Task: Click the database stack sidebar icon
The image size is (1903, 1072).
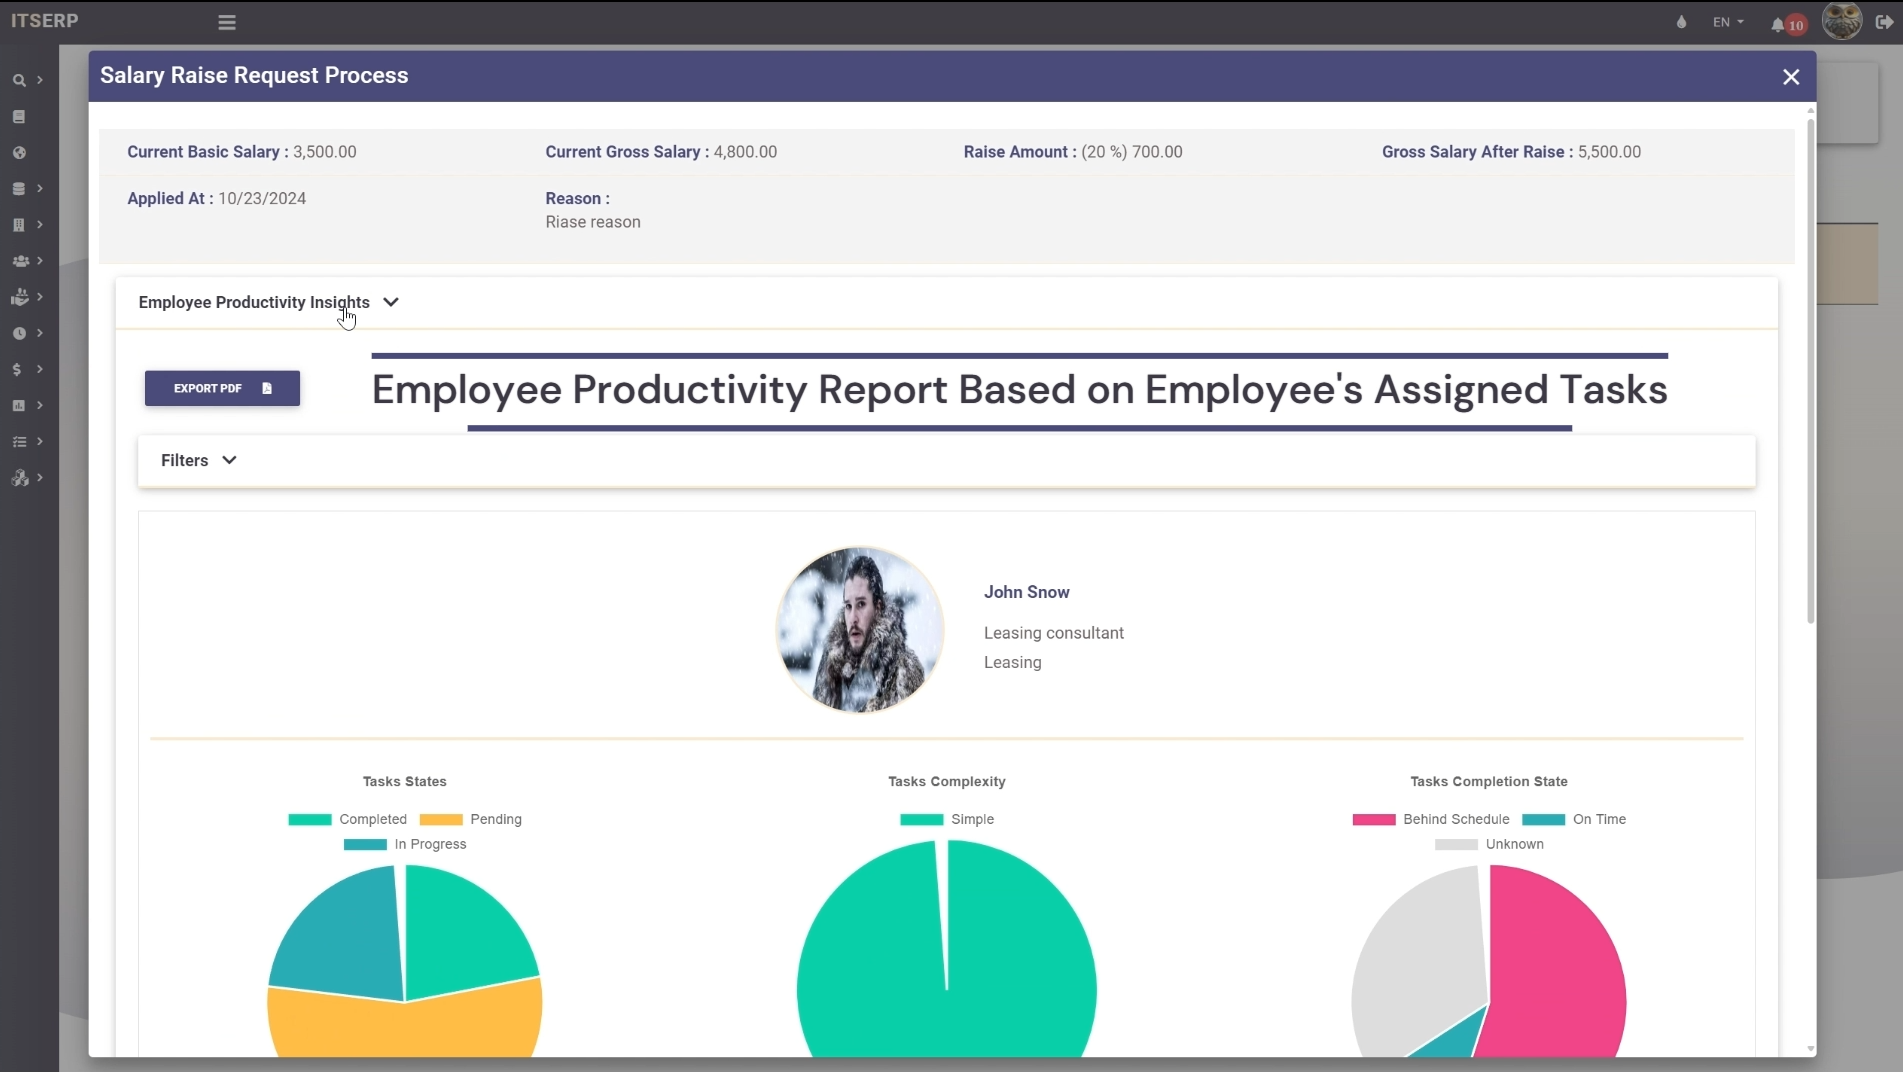Action: (x=19, y=189)
